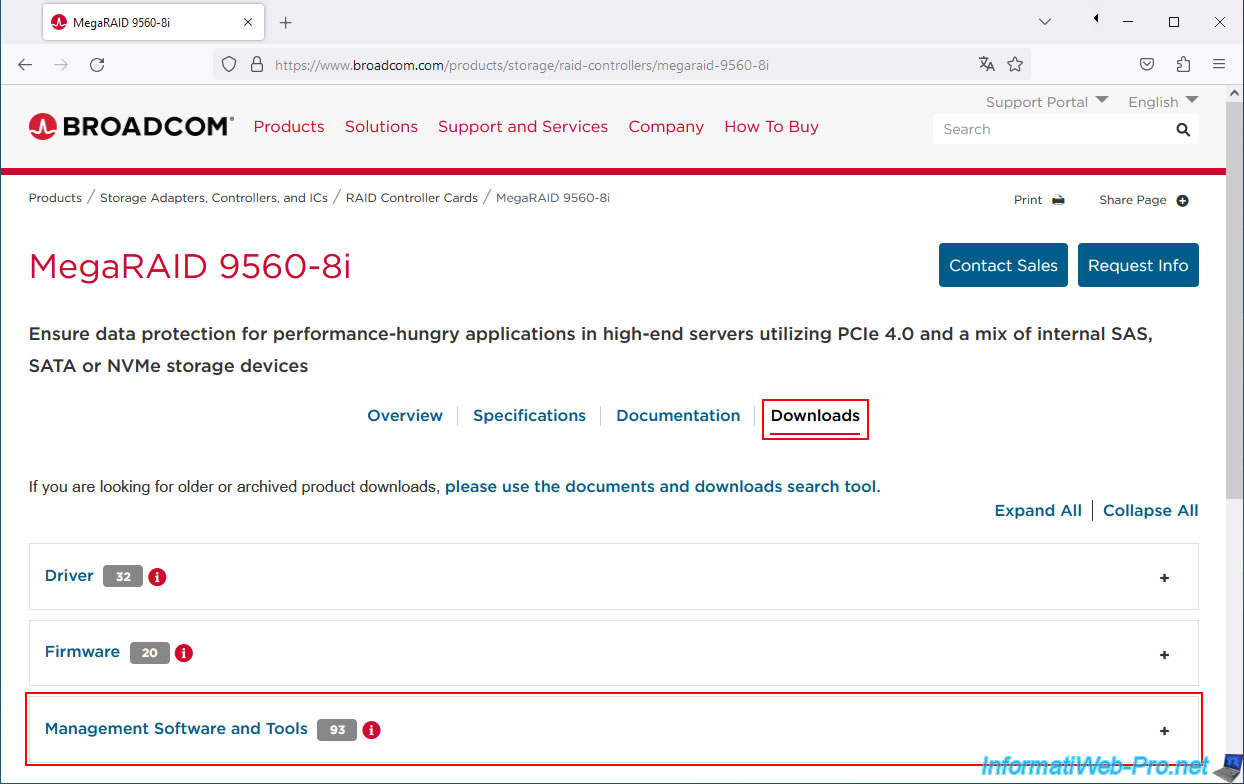This screenshot has height=784, width=1244.
Task: Click the Contact Sales button
Action: click(x=1003, y=265)
